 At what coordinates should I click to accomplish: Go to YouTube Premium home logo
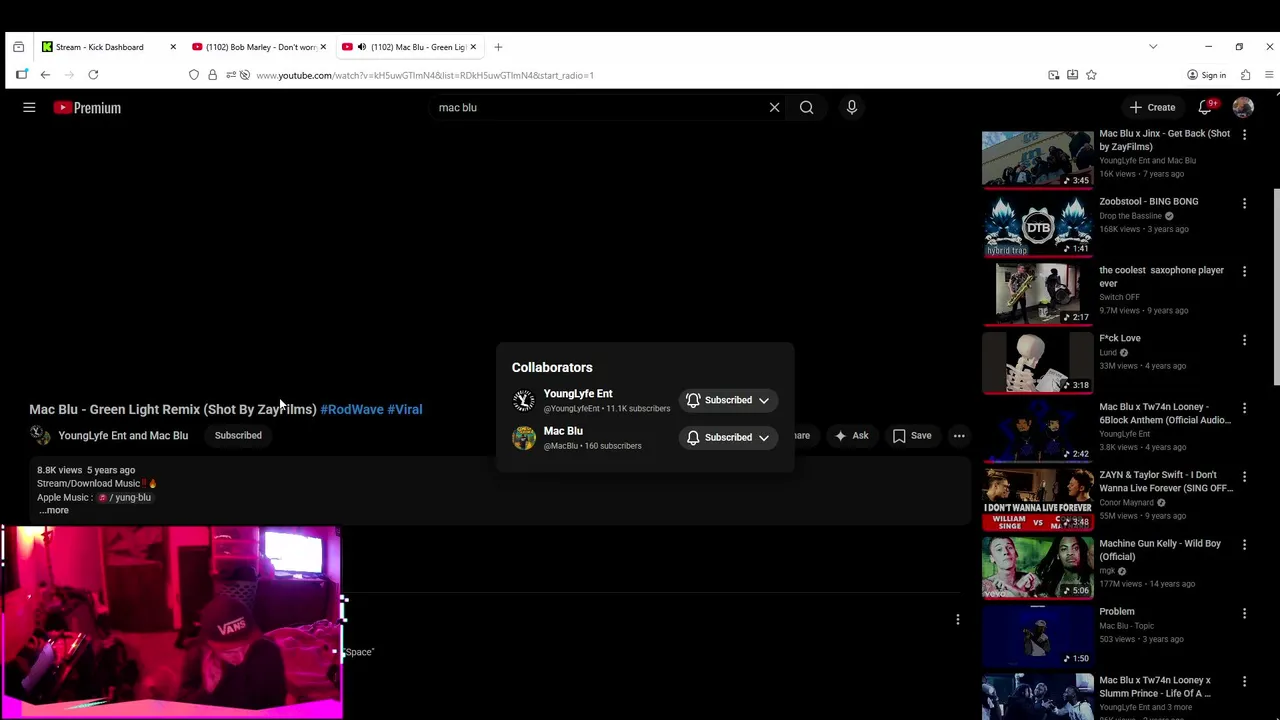pyautogui.click(x=87, y=108)
